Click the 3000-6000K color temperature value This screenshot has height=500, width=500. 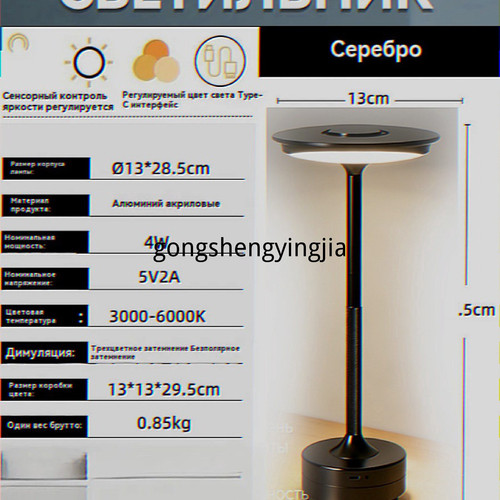tap(157, 316)
